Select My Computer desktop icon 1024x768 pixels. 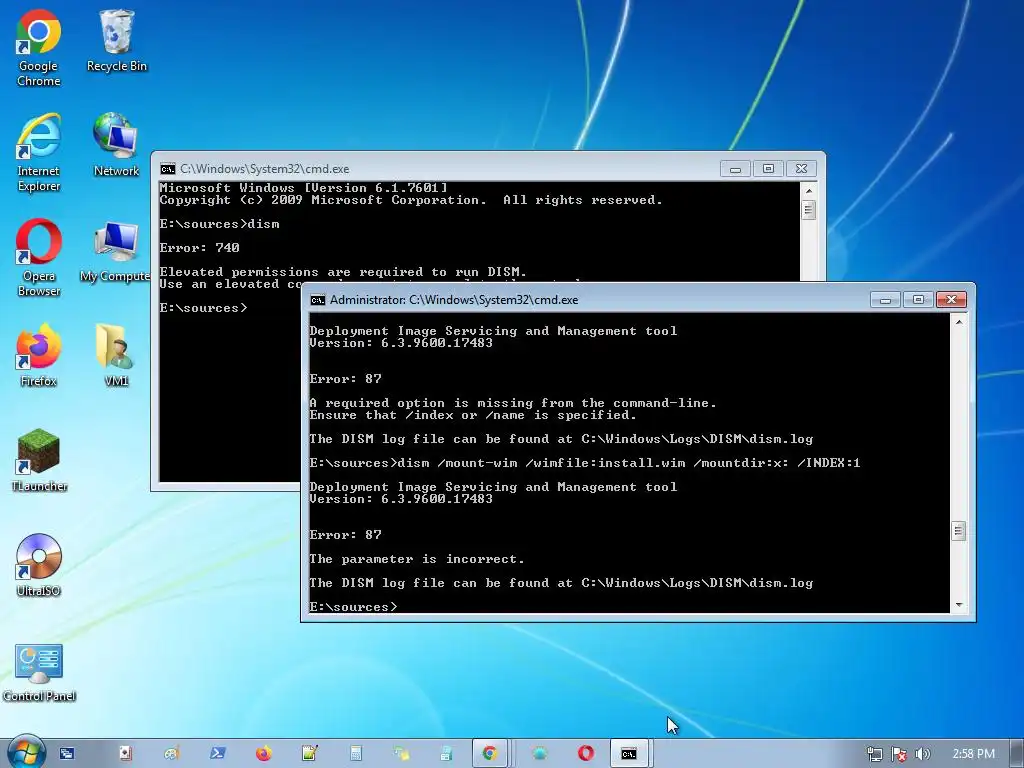point(115,251)
